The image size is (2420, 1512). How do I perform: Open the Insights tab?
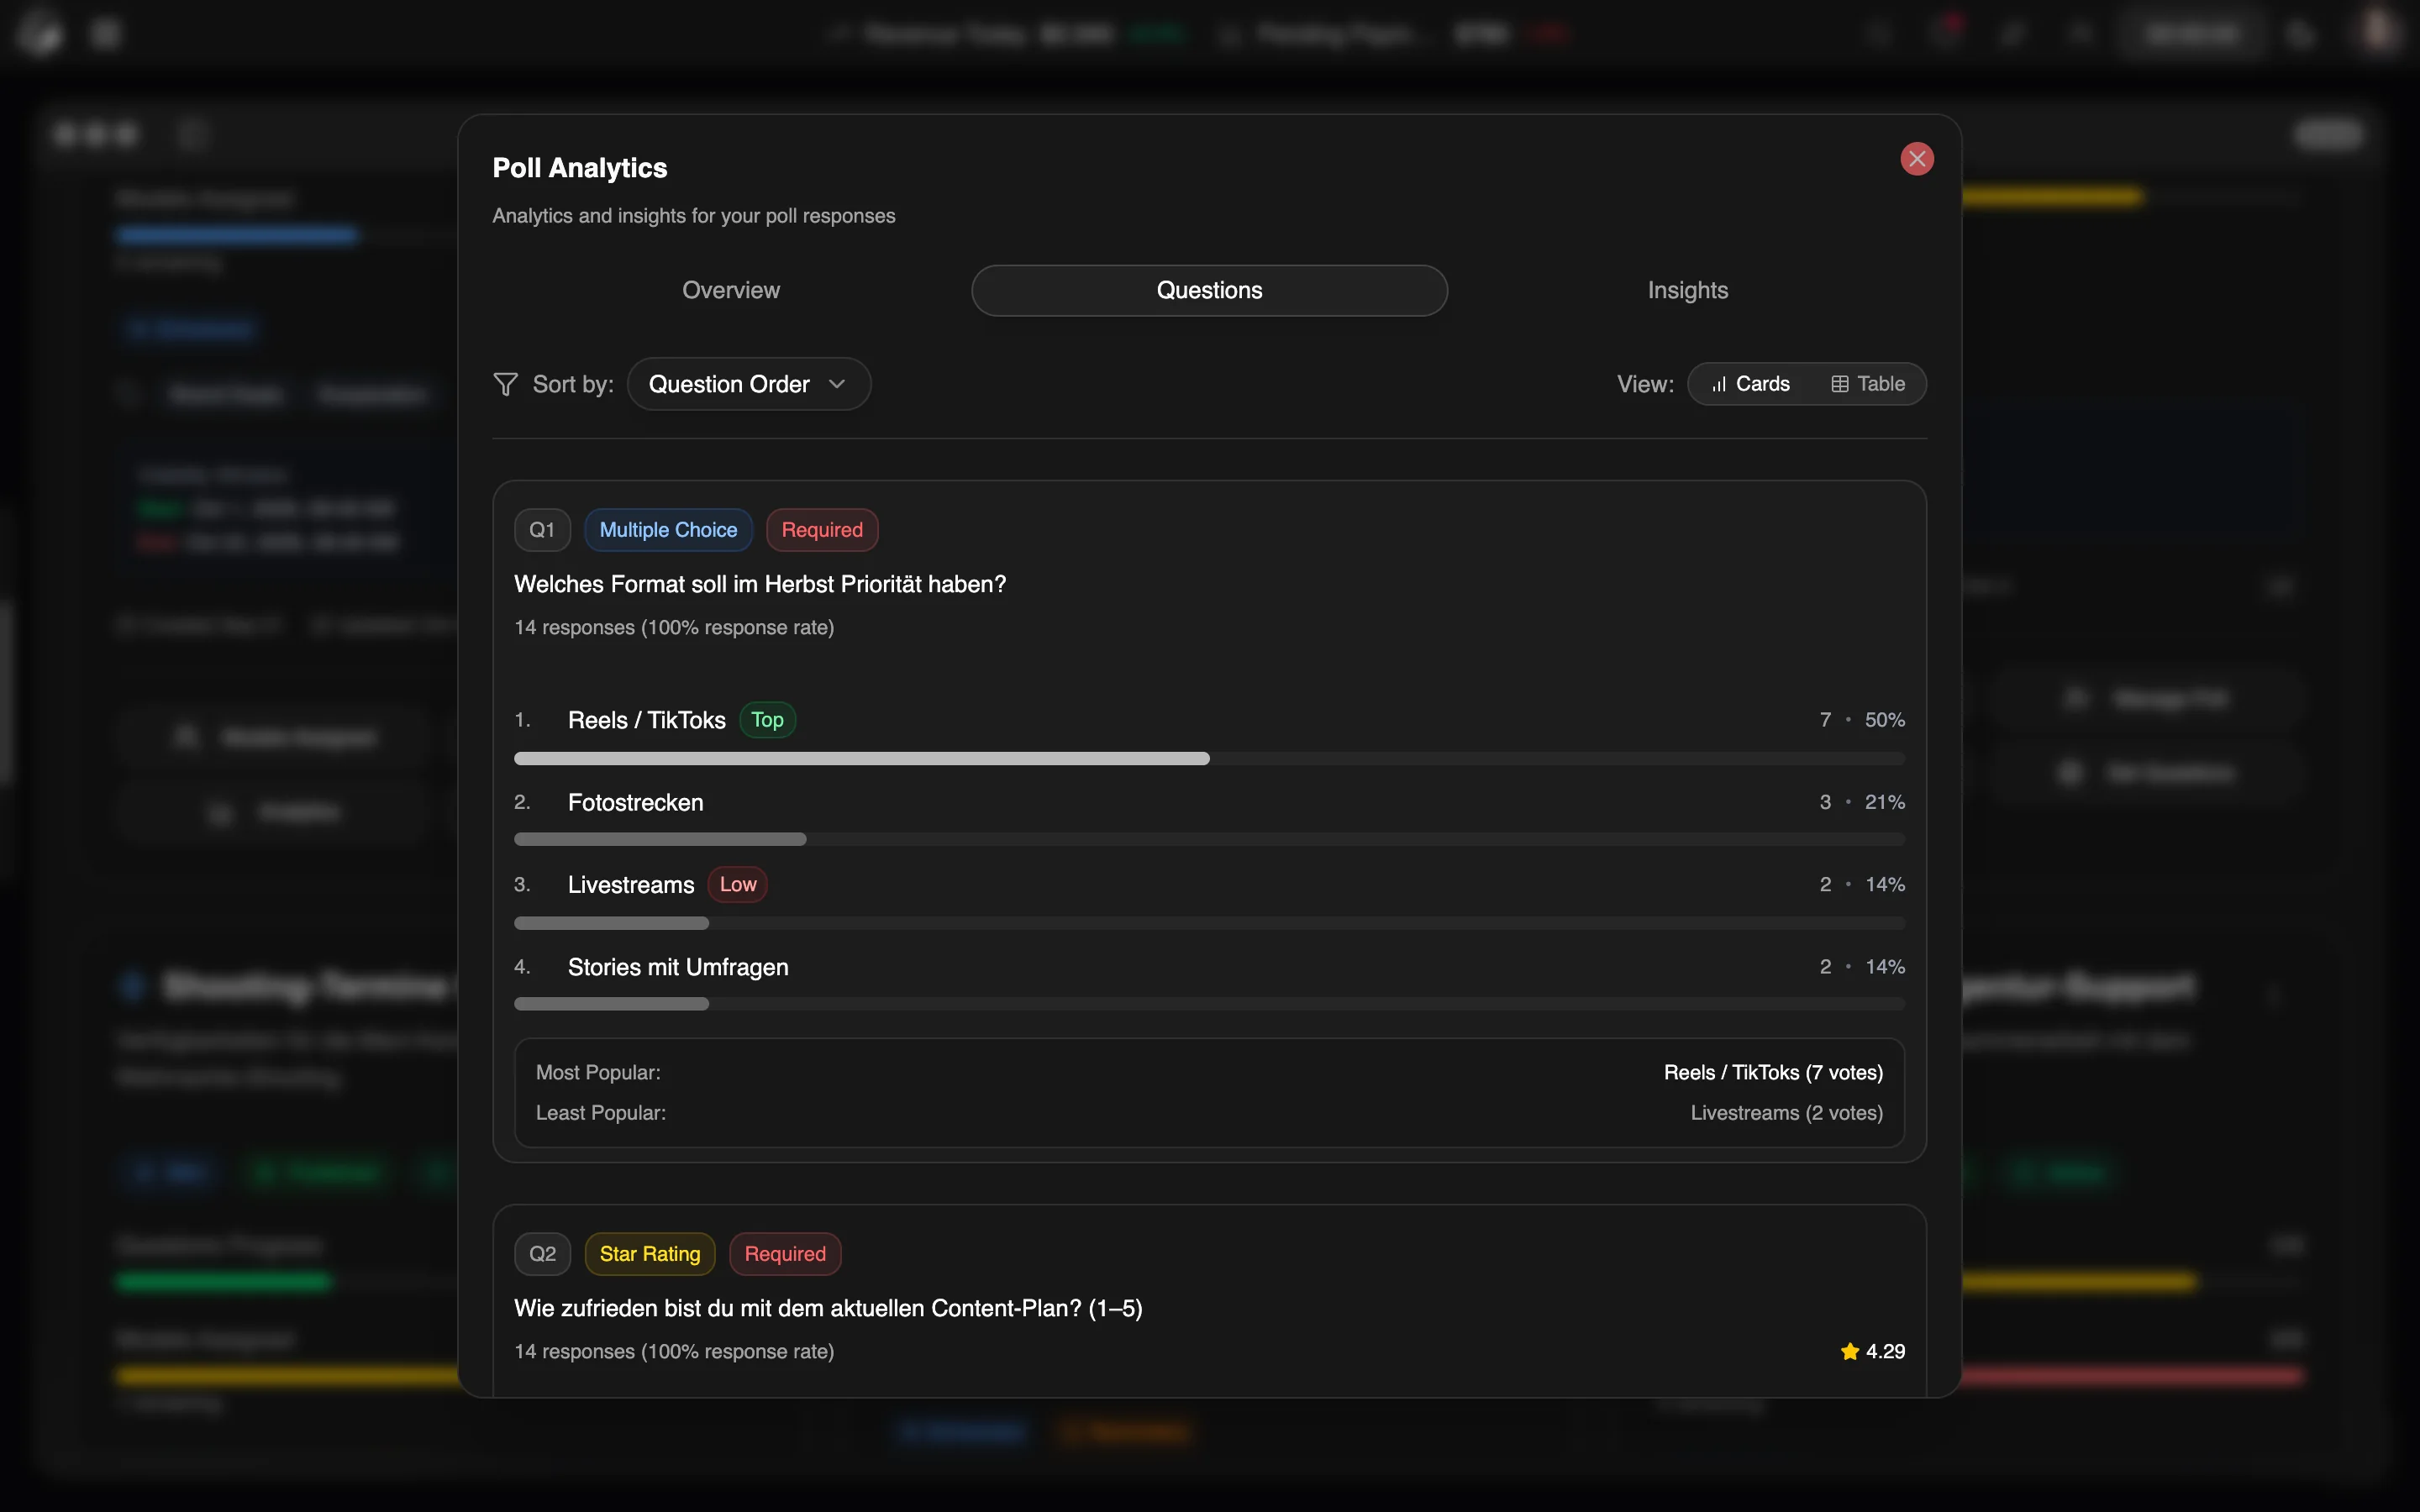tap(1687, 290)
